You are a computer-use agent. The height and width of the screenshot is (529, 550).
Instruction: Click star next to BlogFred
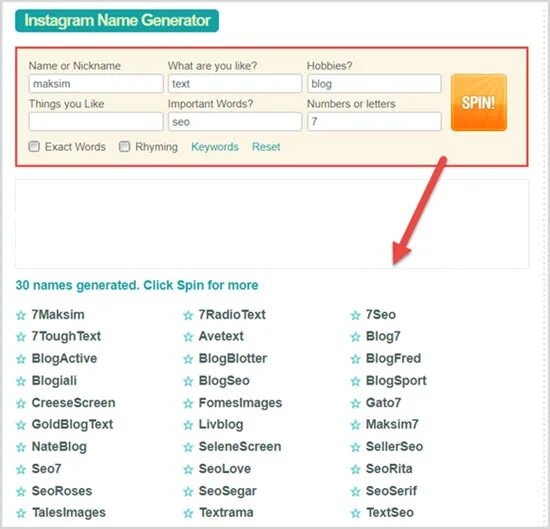pyautogui.click(x=356, y=359)
